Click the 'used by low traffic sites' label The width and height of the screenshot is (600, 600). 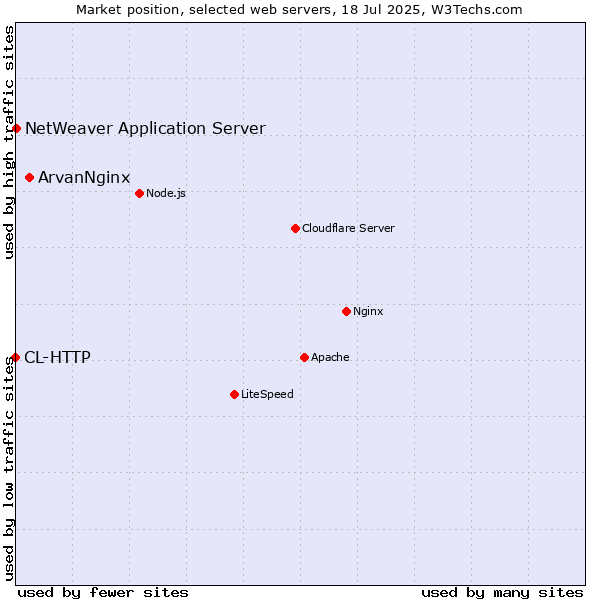tap(8, 469)
